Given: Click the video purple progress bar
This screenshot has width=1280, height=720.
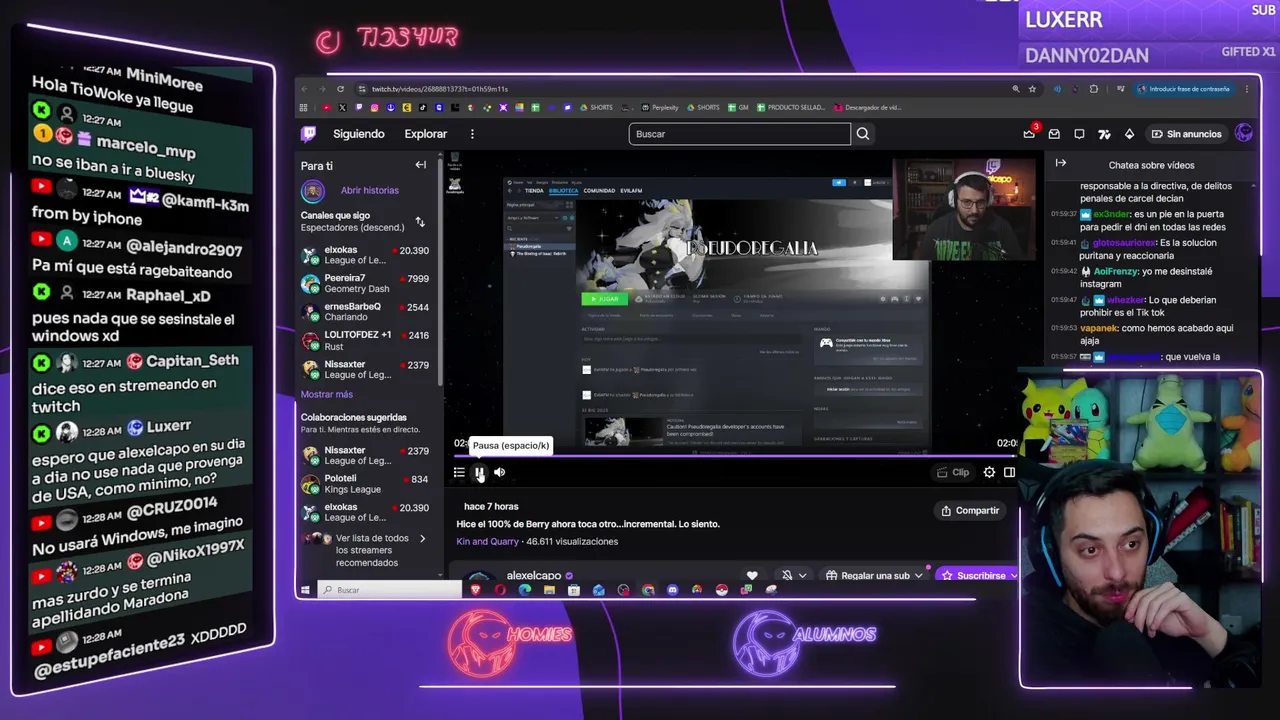Looking at the screenshot, I should (x=735, y=456).
